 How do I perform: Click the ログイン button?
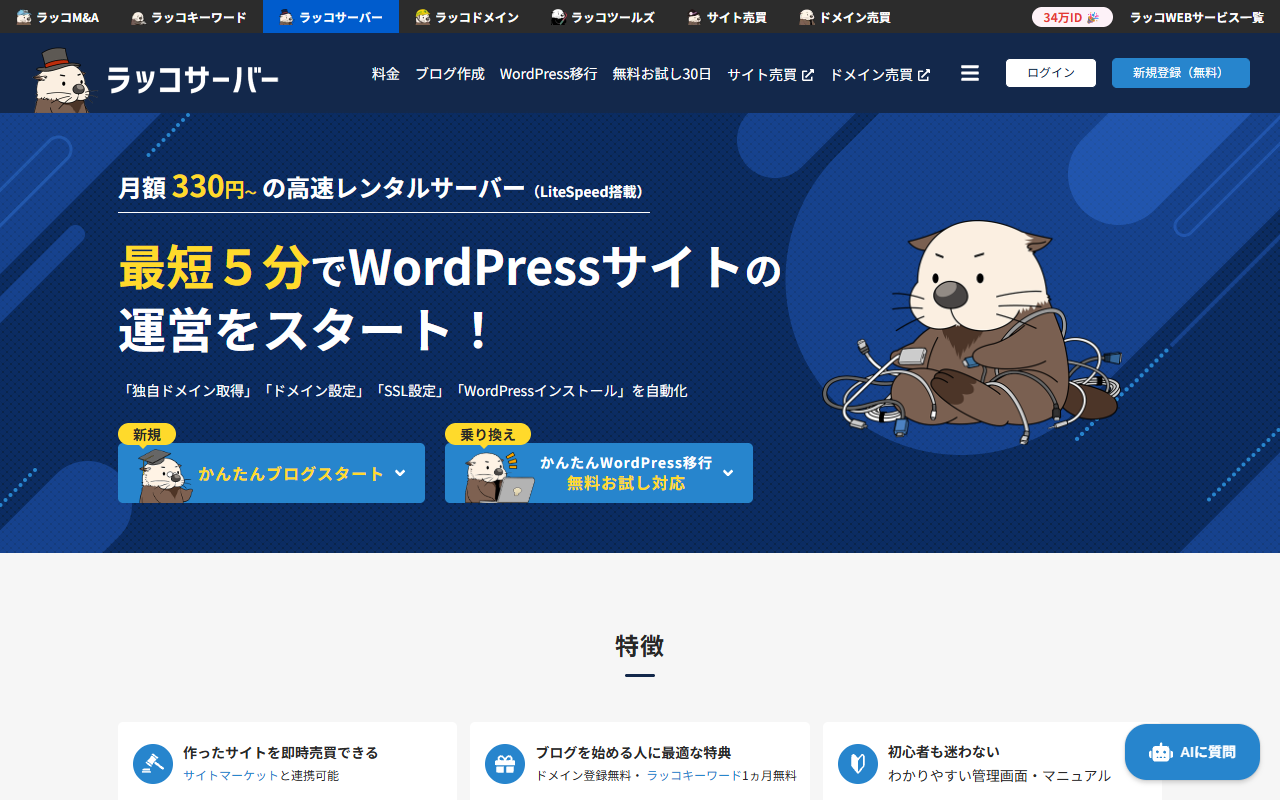1050,72
